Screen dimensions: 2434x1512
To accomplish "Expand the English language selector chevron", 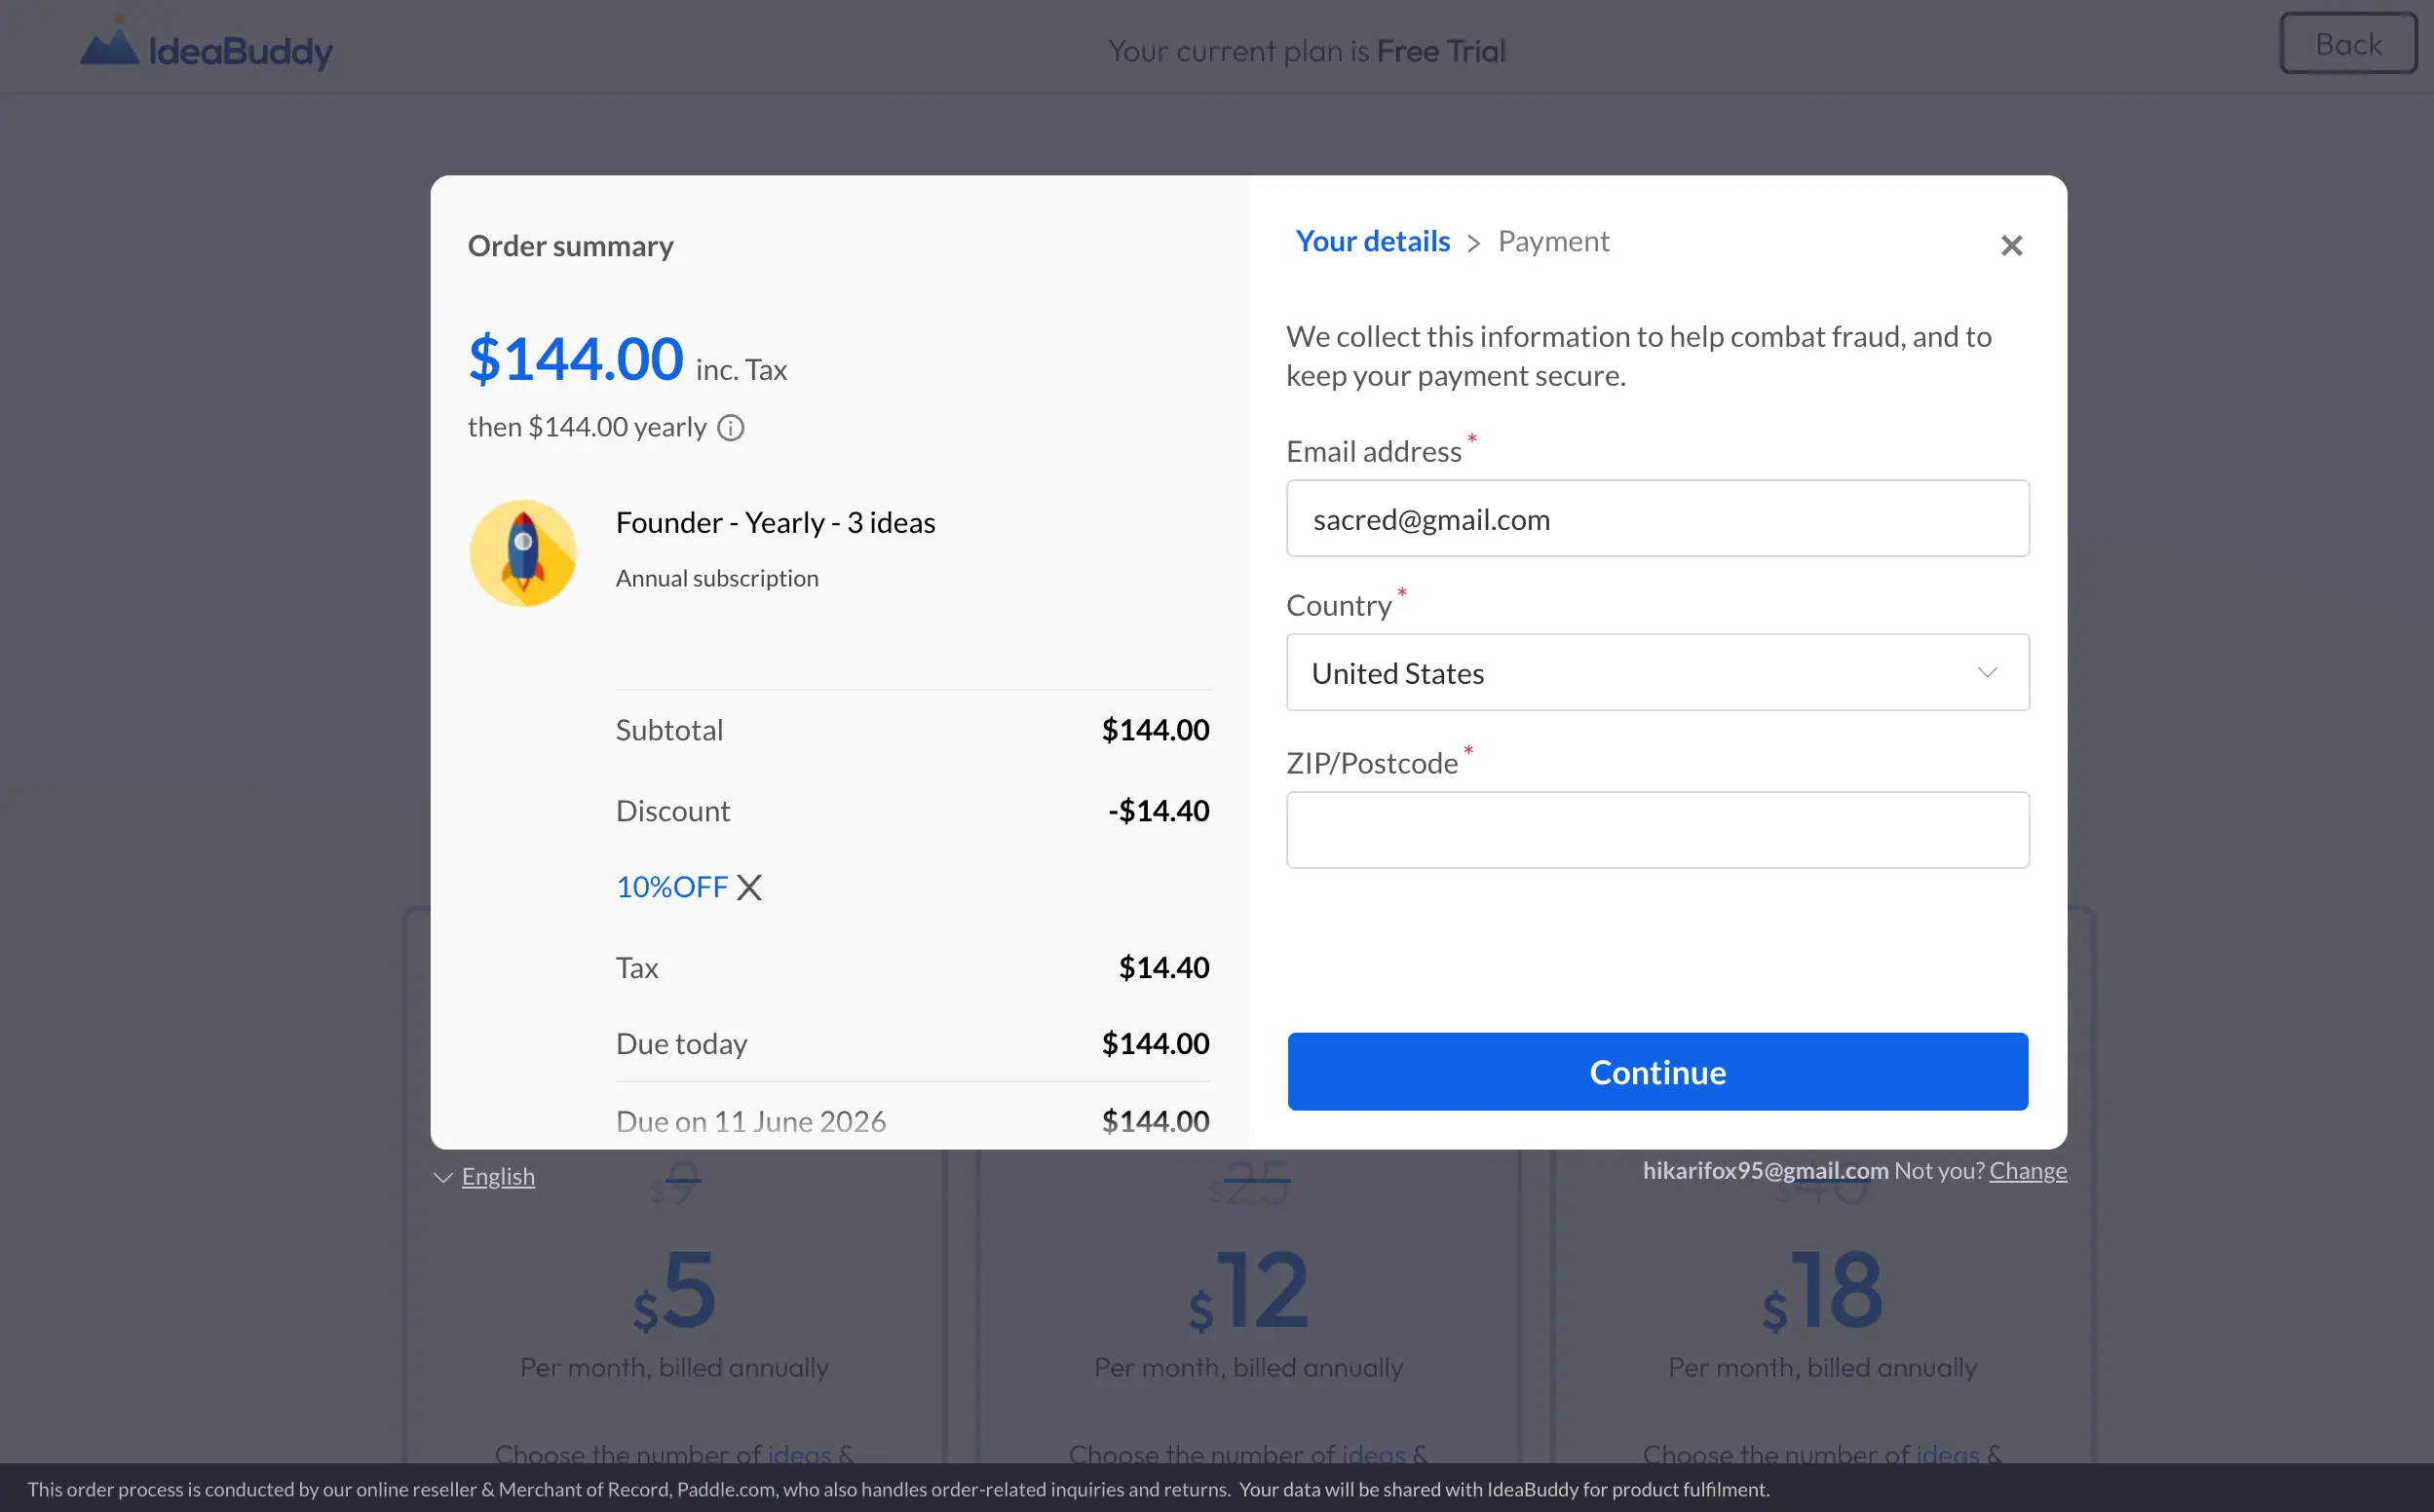I will click(x=443, y=1177).
